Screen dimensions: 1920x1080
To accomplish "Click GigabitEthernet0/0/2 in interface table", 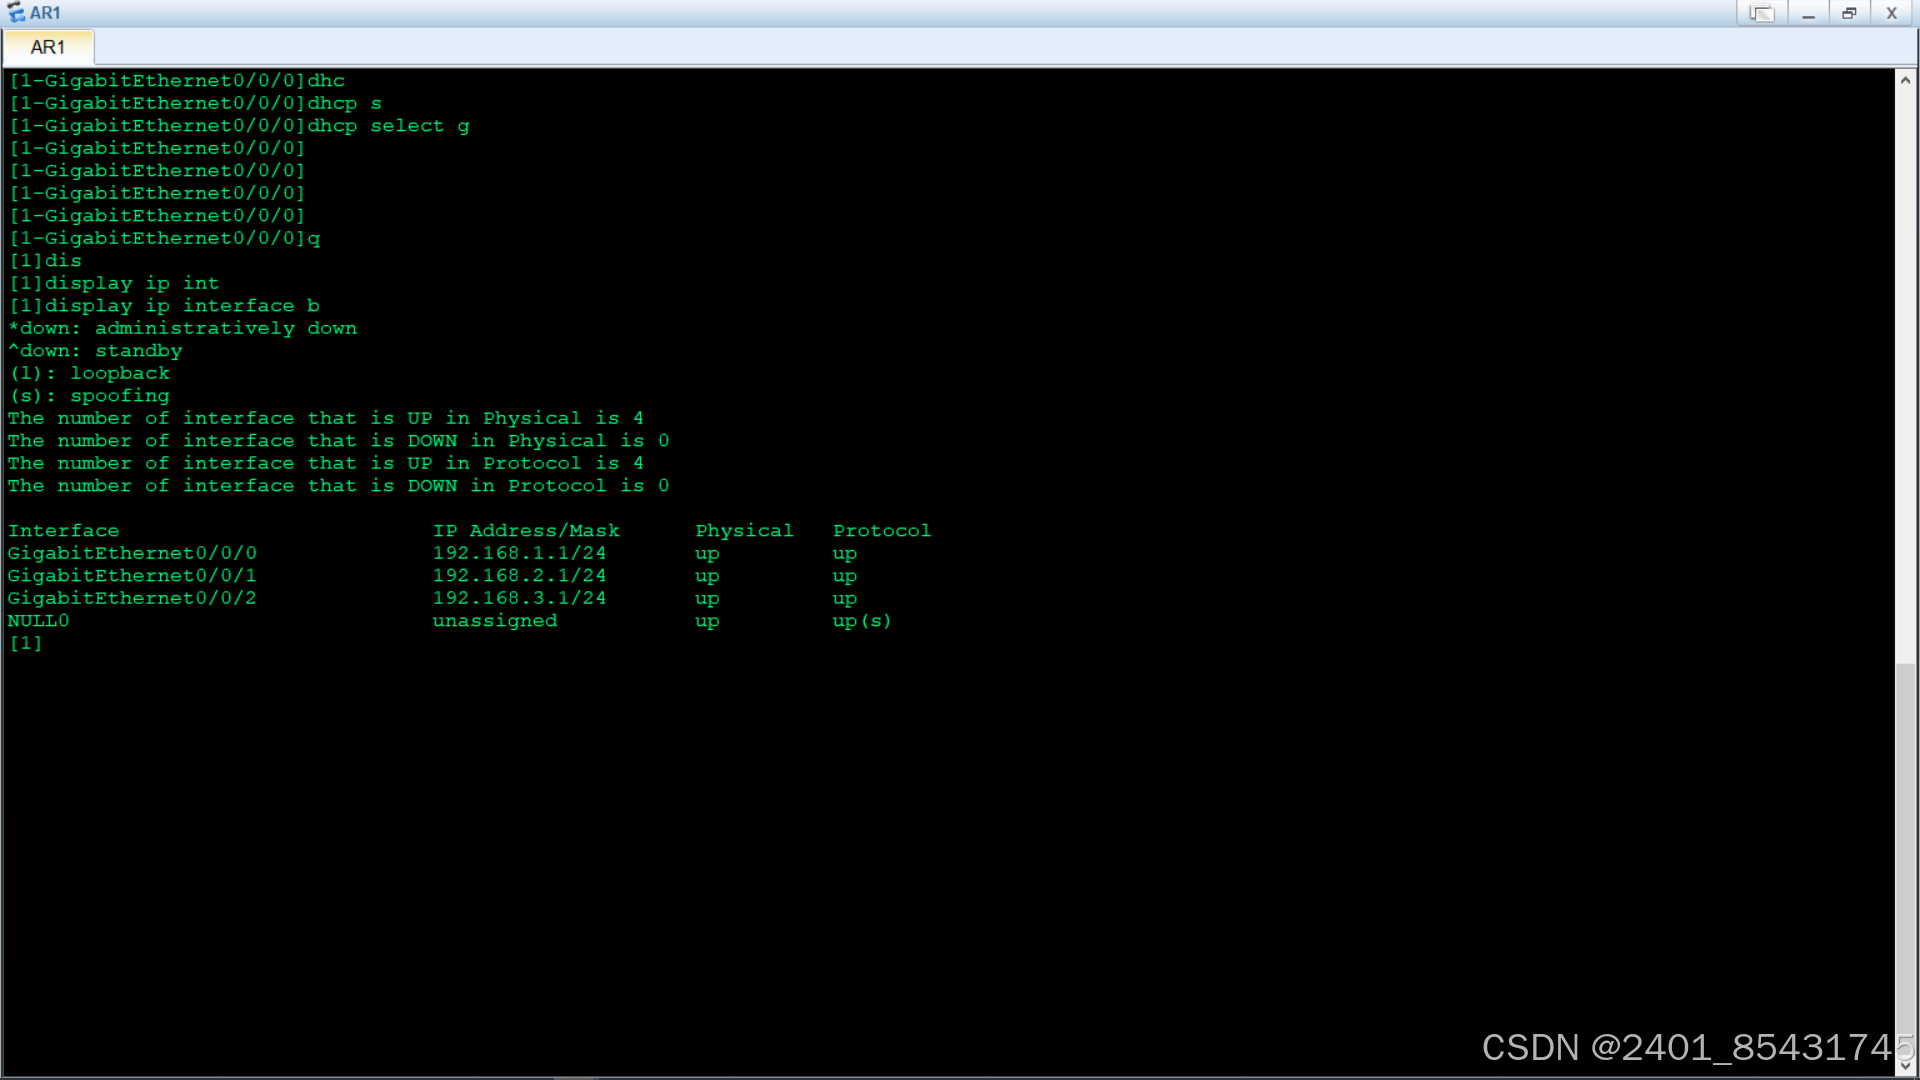I will click(x=132, y=598).
